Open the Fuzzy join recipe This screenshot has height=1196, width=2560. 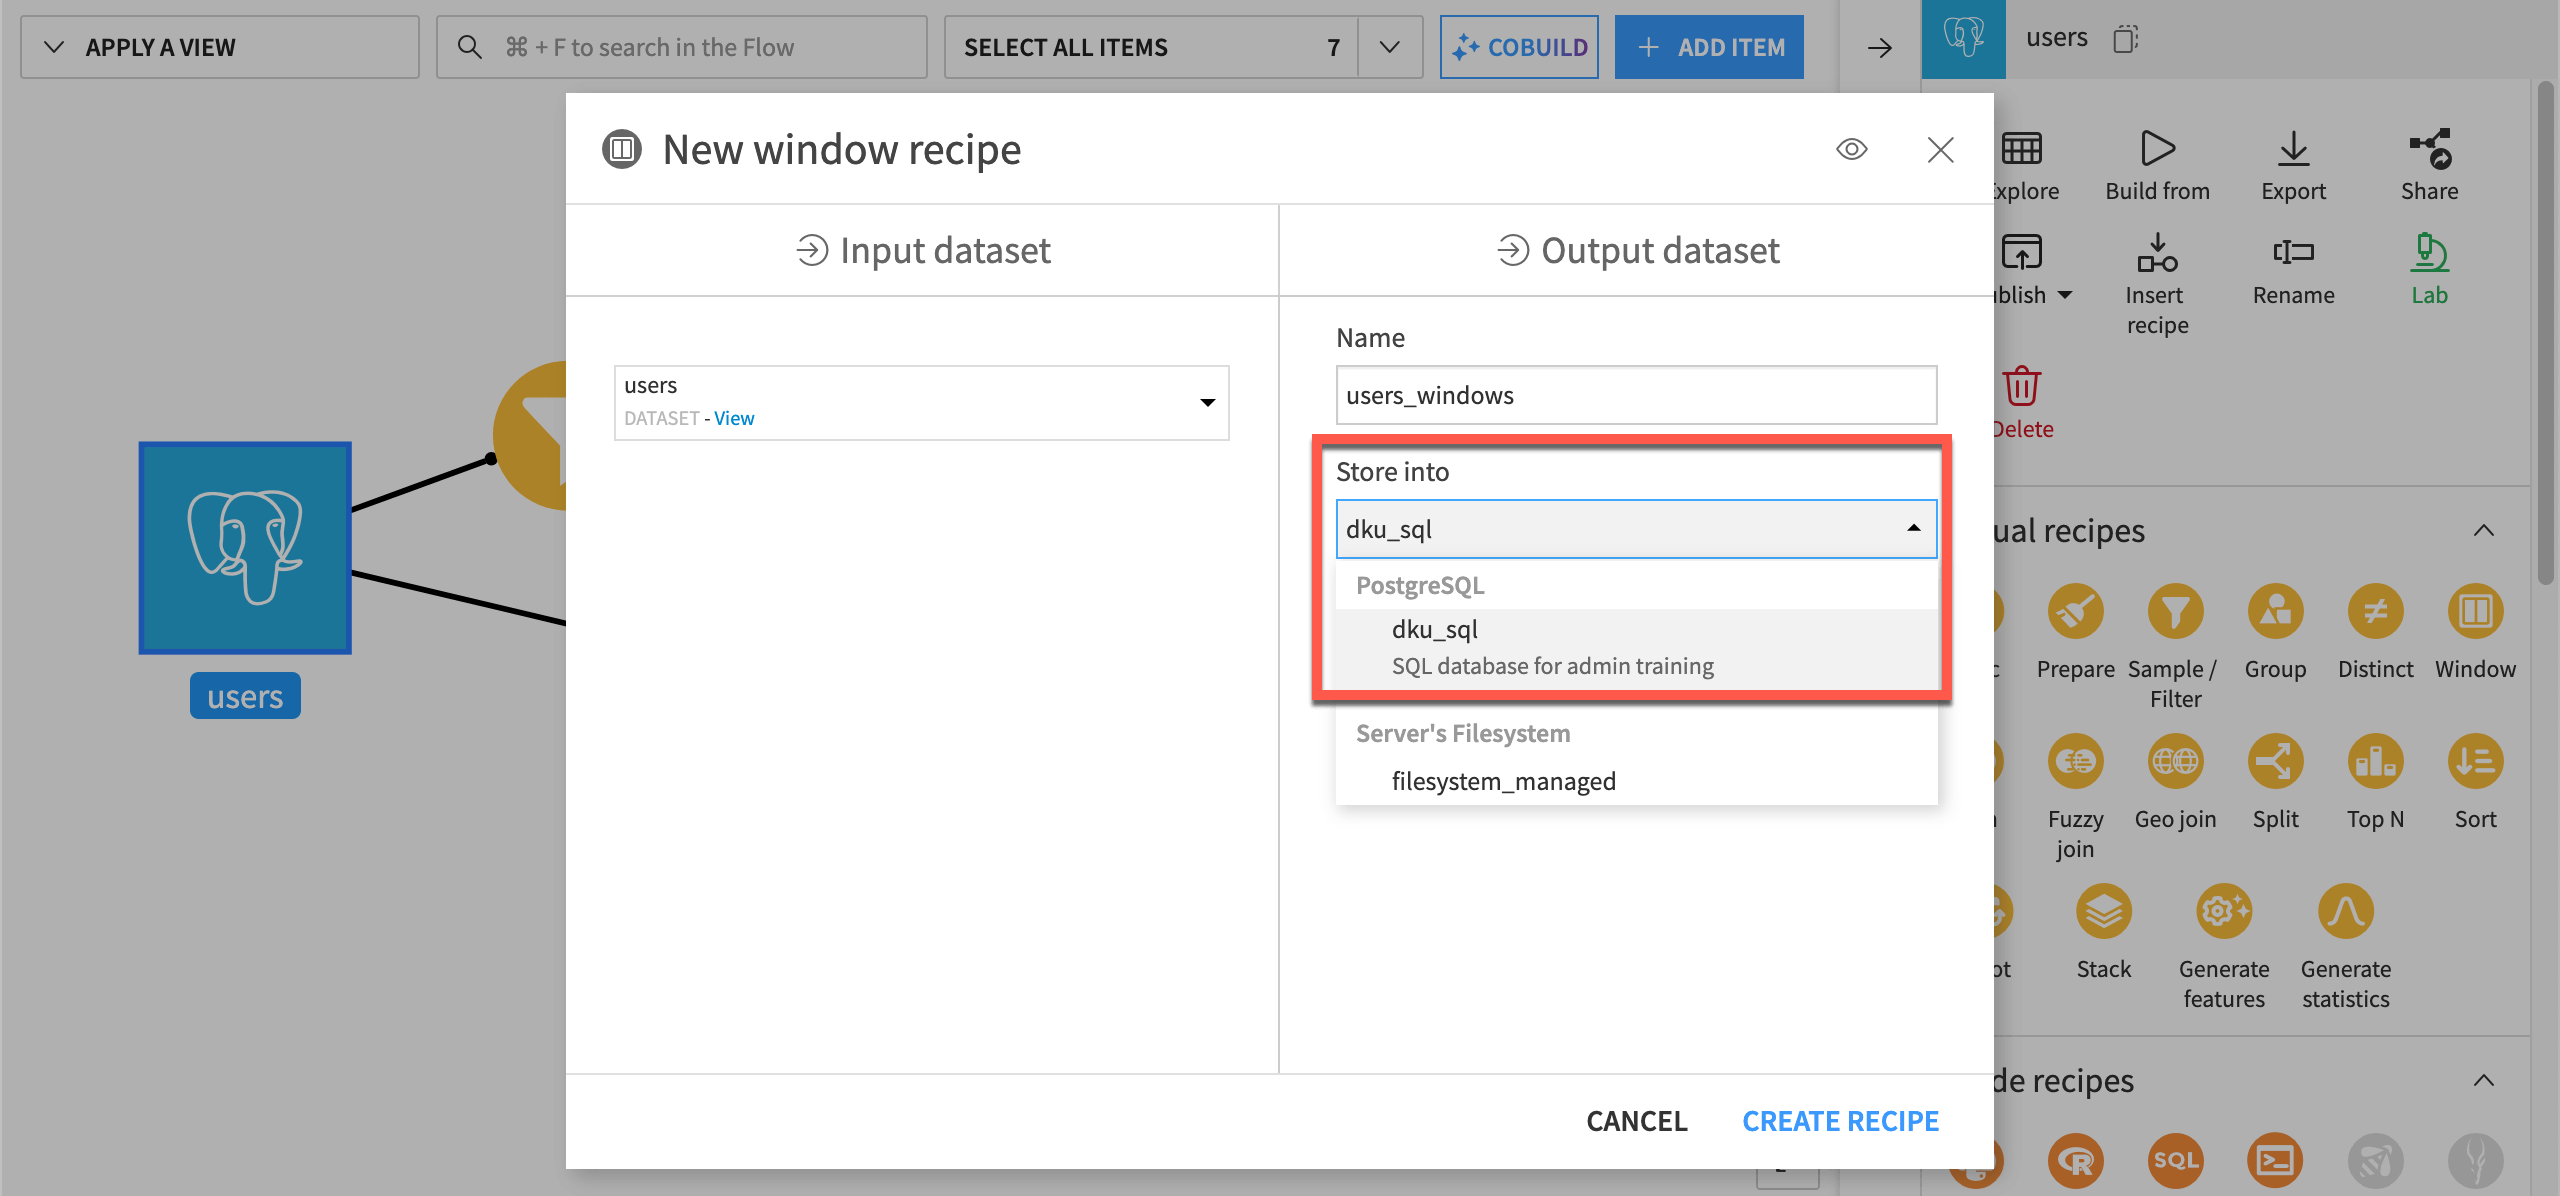pos(2075,761)
